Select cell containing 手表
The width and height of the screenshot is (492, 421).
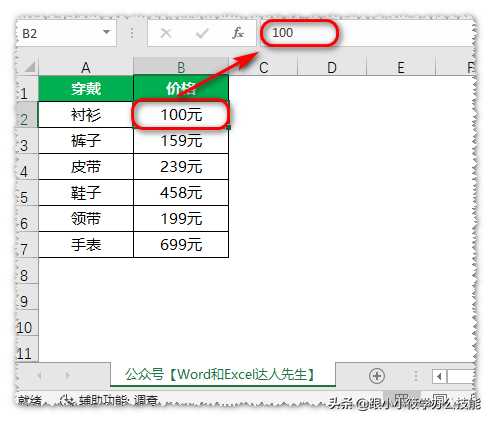(86, 245)
